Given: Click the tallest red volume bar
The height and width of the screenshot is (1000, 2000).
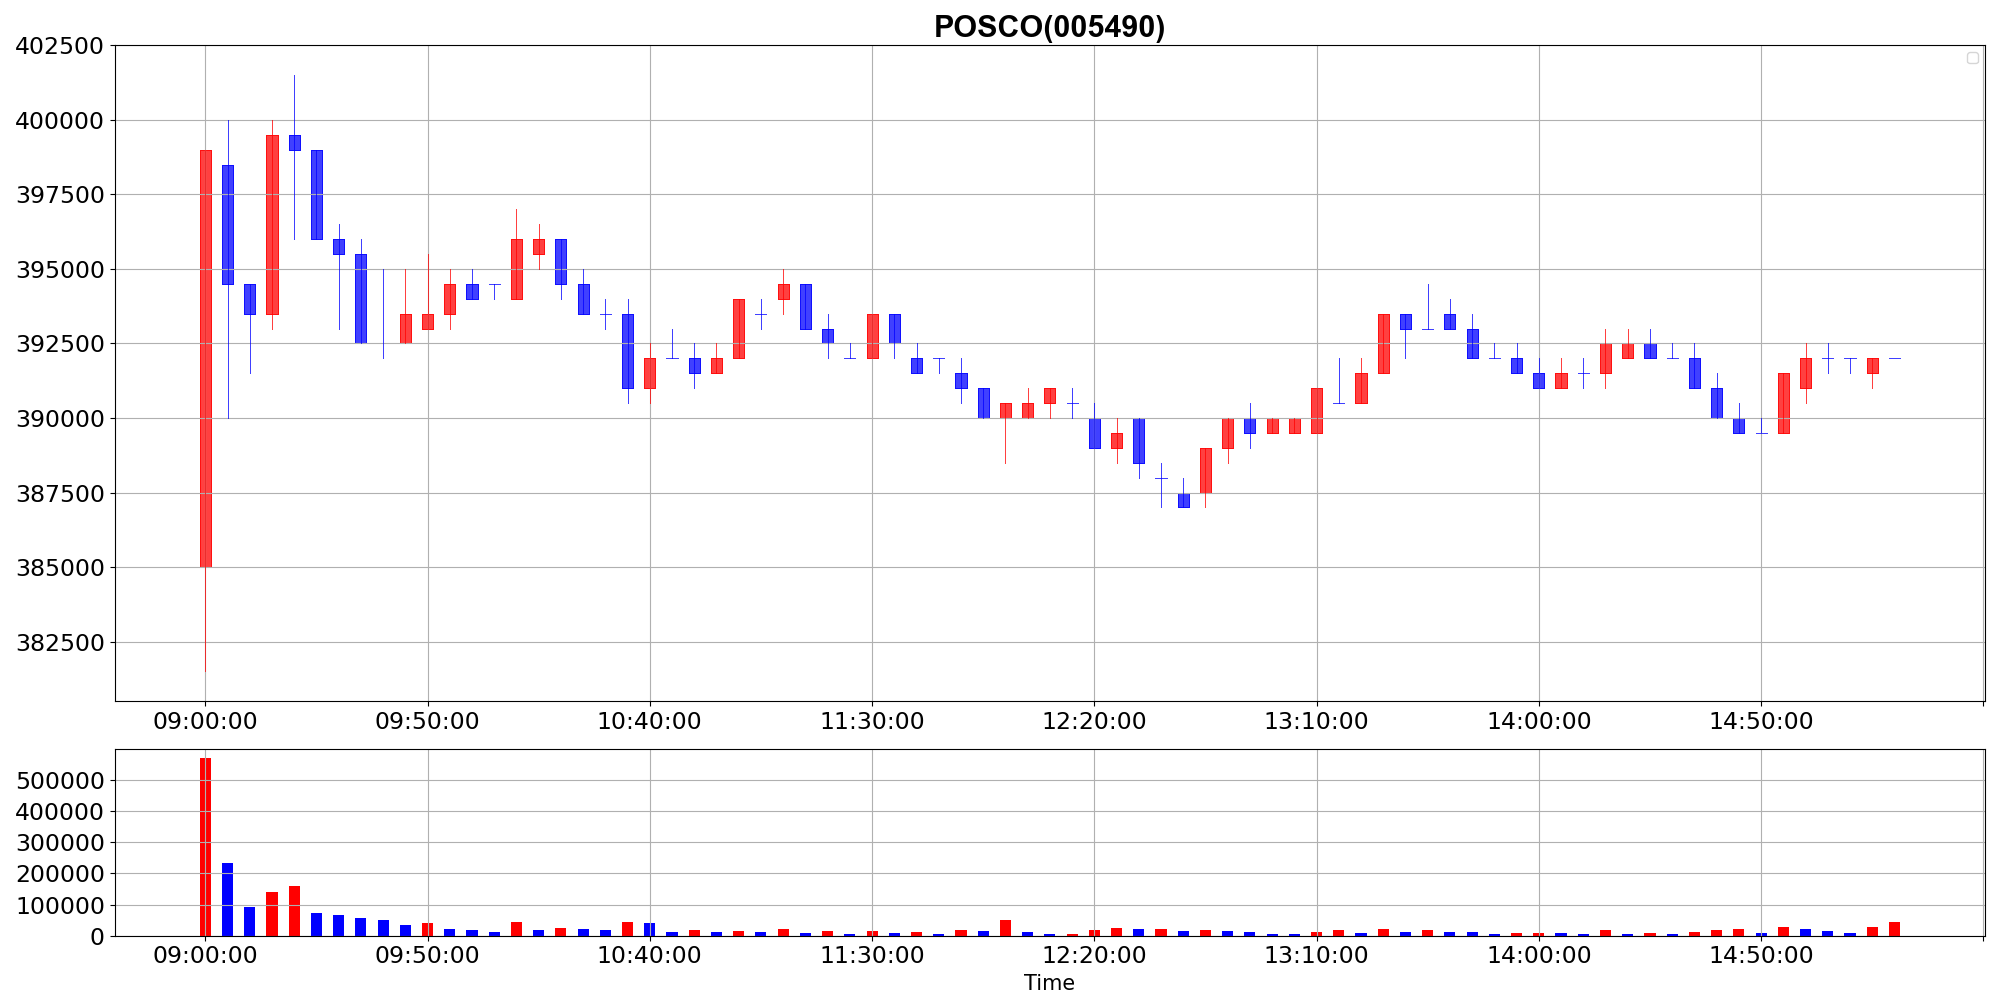Looking at the screenshot, I should click(x=205, y=847).
